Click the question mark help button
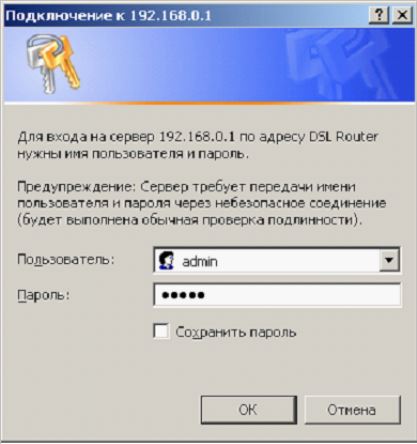417x444 pixels. click(x=378, y=15)
